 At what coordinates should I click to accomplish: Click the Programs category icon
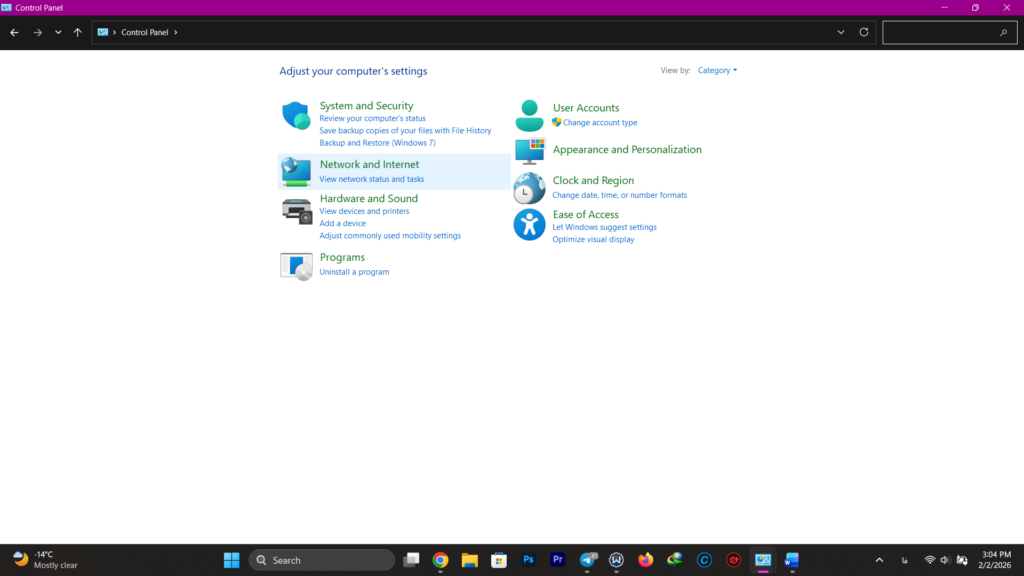tap(296, 266)
